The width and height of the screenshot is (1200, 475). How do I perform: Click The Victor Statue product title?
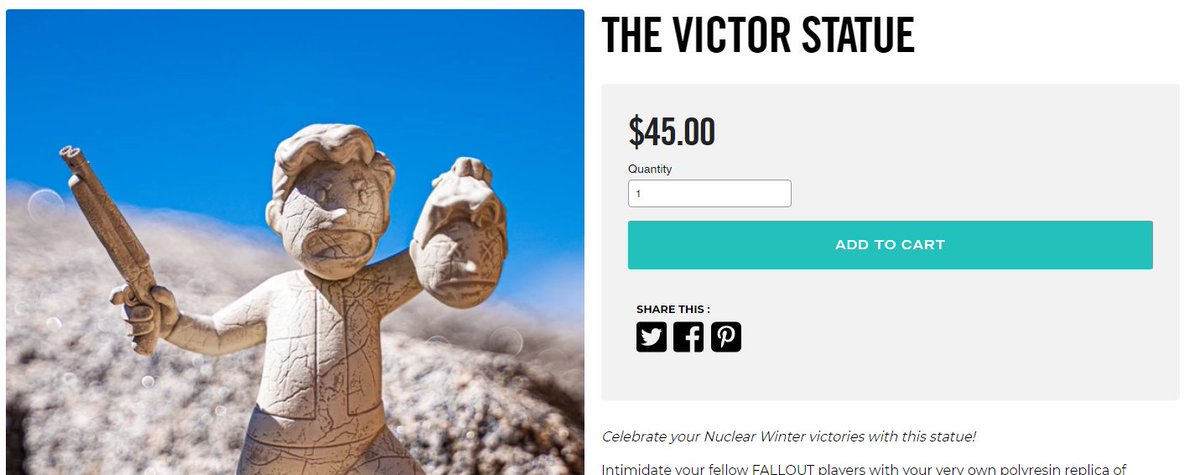click(758, 35)
